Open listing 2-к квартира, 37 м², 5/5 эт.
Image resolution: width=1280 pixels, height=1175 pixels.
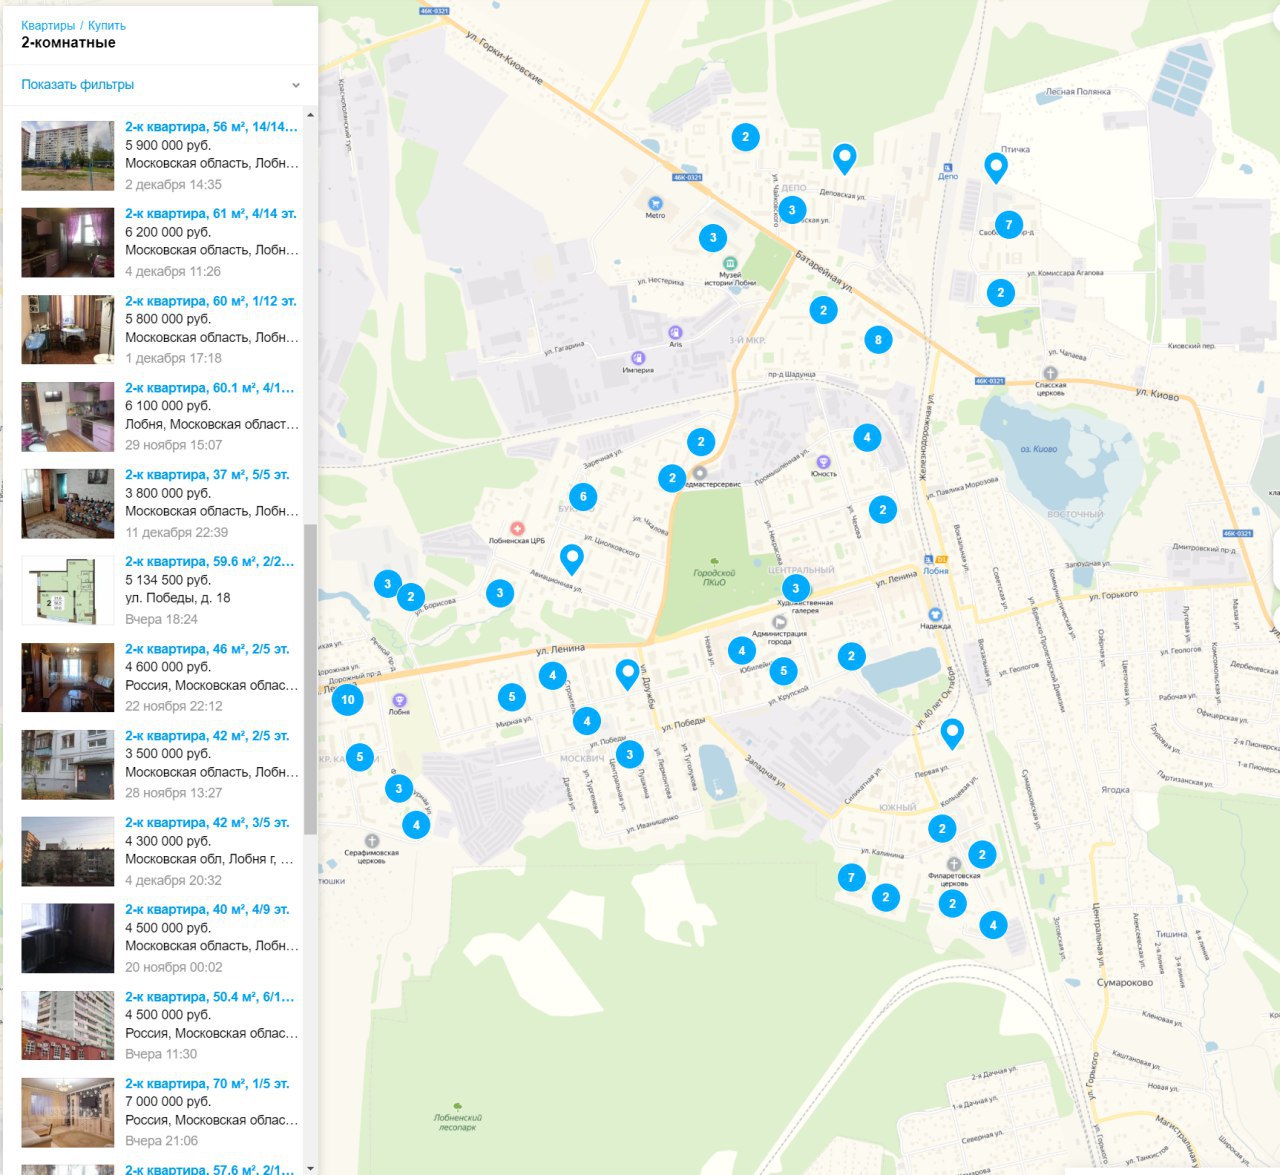tap(207, 475)
